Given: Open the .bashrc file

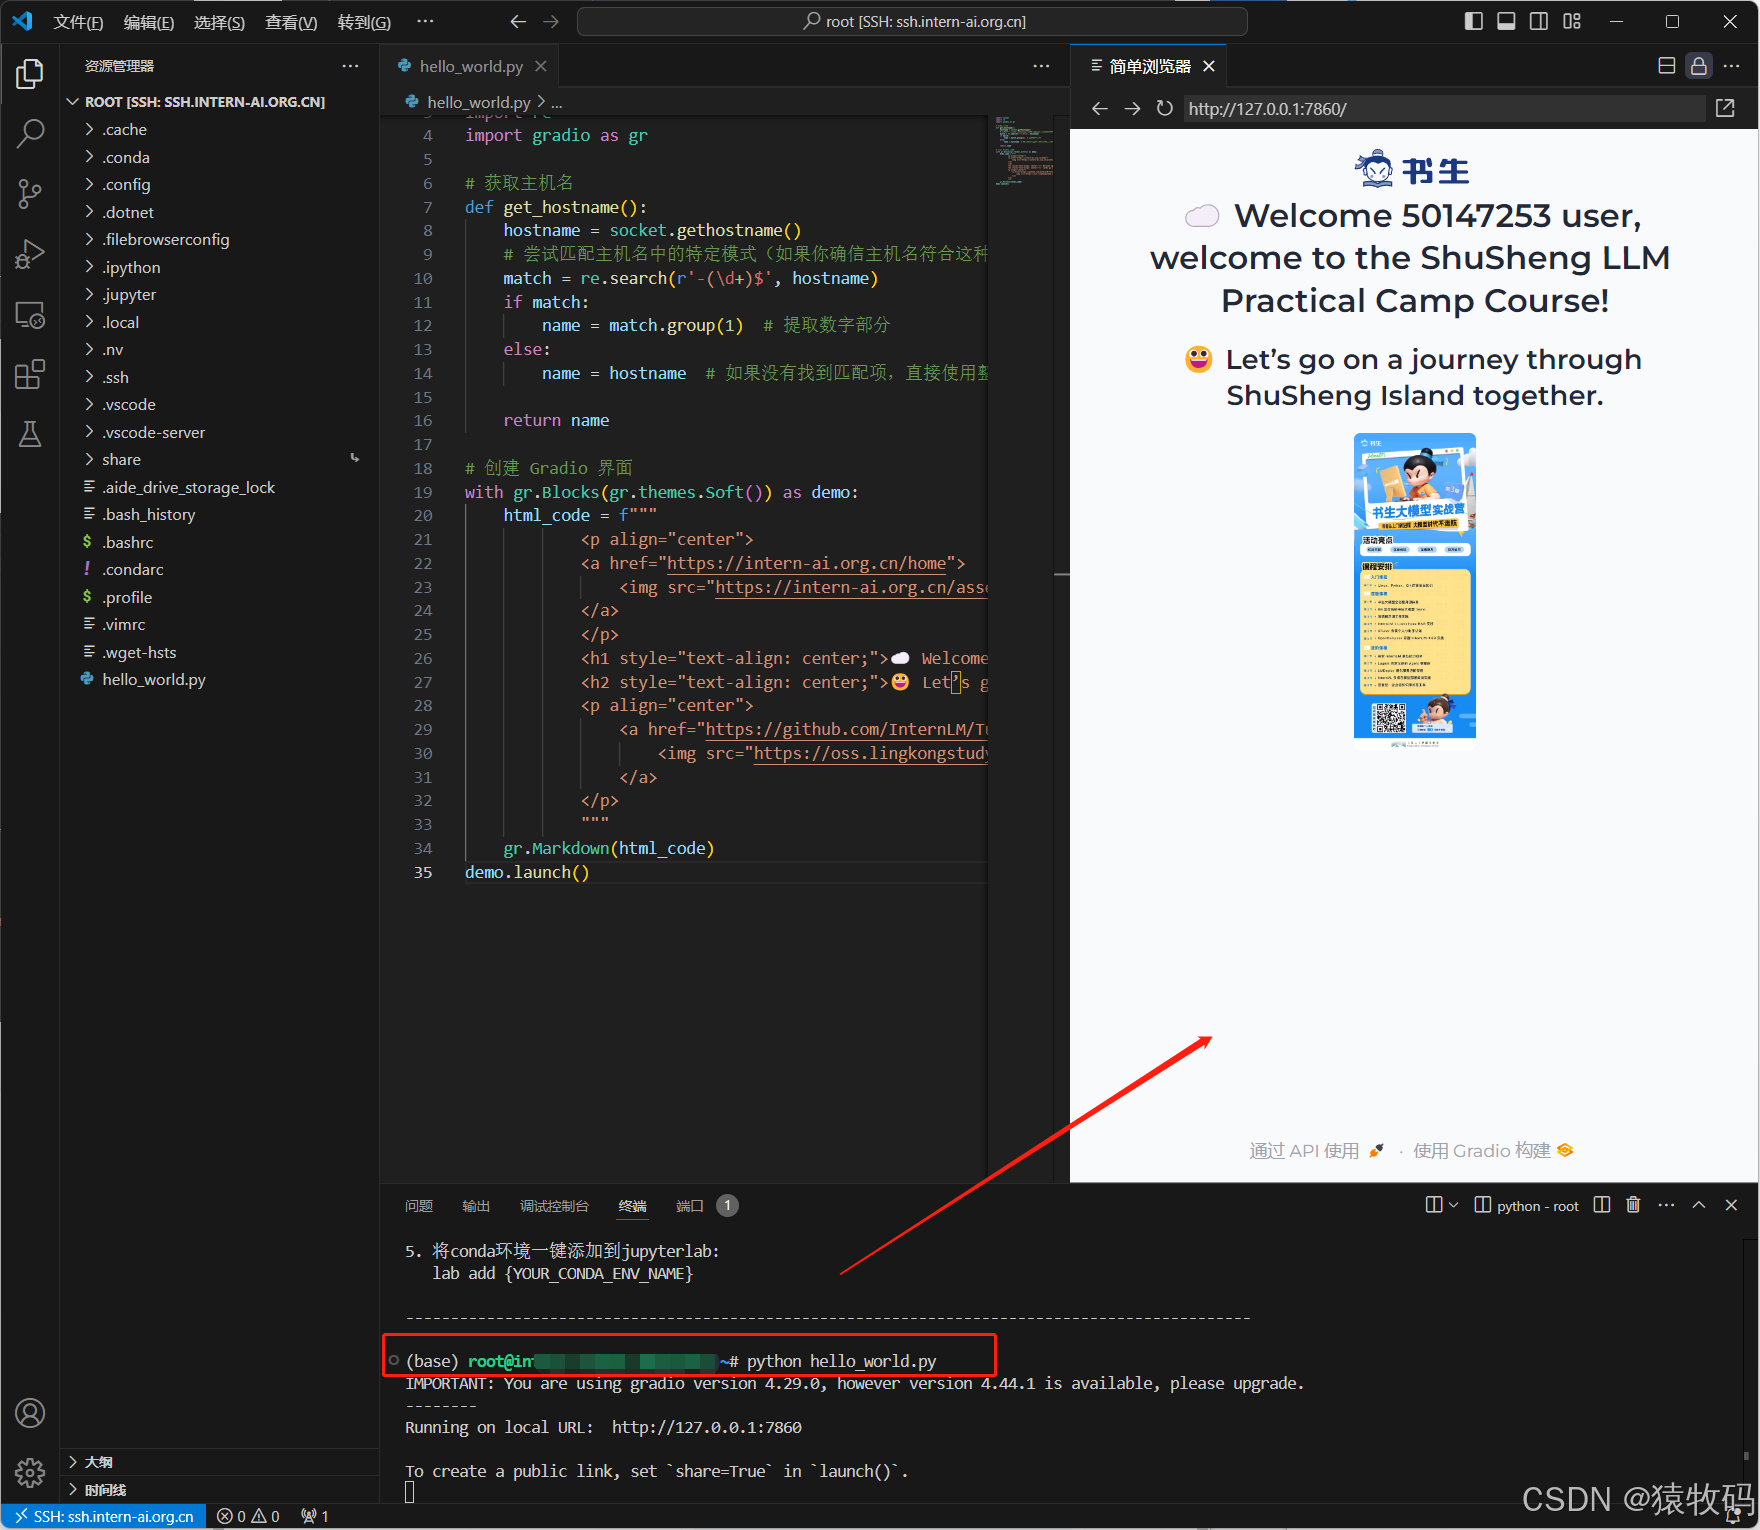Looking at the screenshot, I should 218,542.
